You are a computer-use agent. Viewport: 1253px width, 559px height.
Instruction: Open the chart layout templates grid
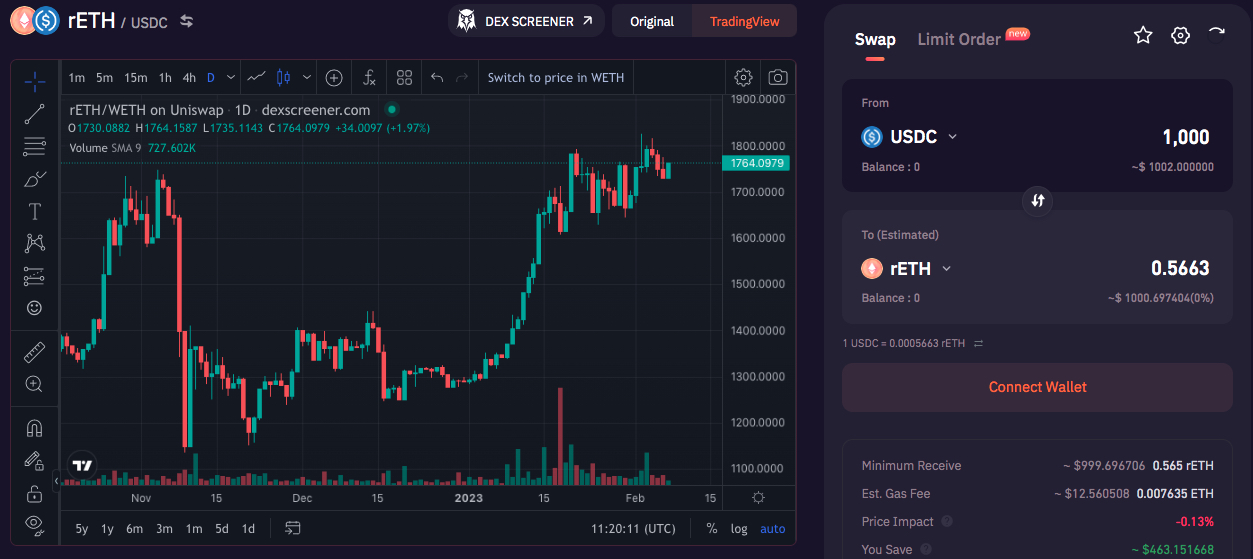click(404, 77)
